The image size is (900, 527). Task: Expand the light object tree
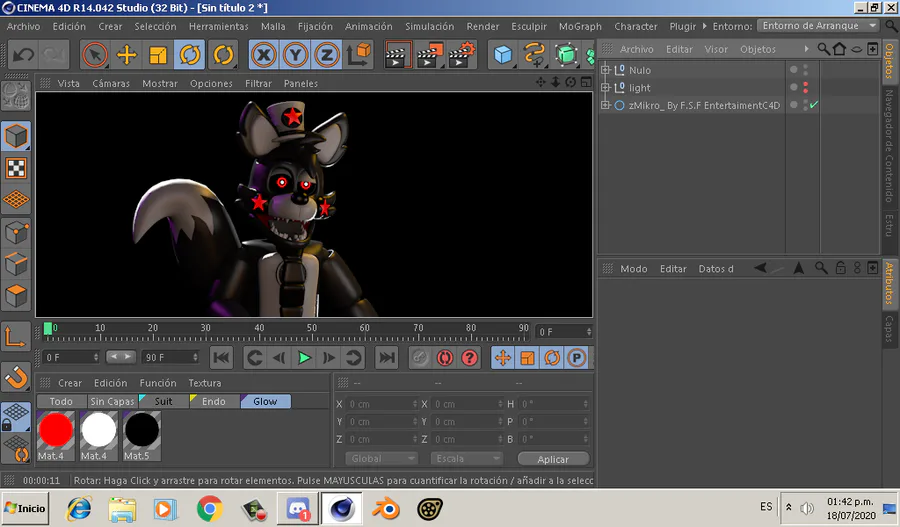click(605, 87)
